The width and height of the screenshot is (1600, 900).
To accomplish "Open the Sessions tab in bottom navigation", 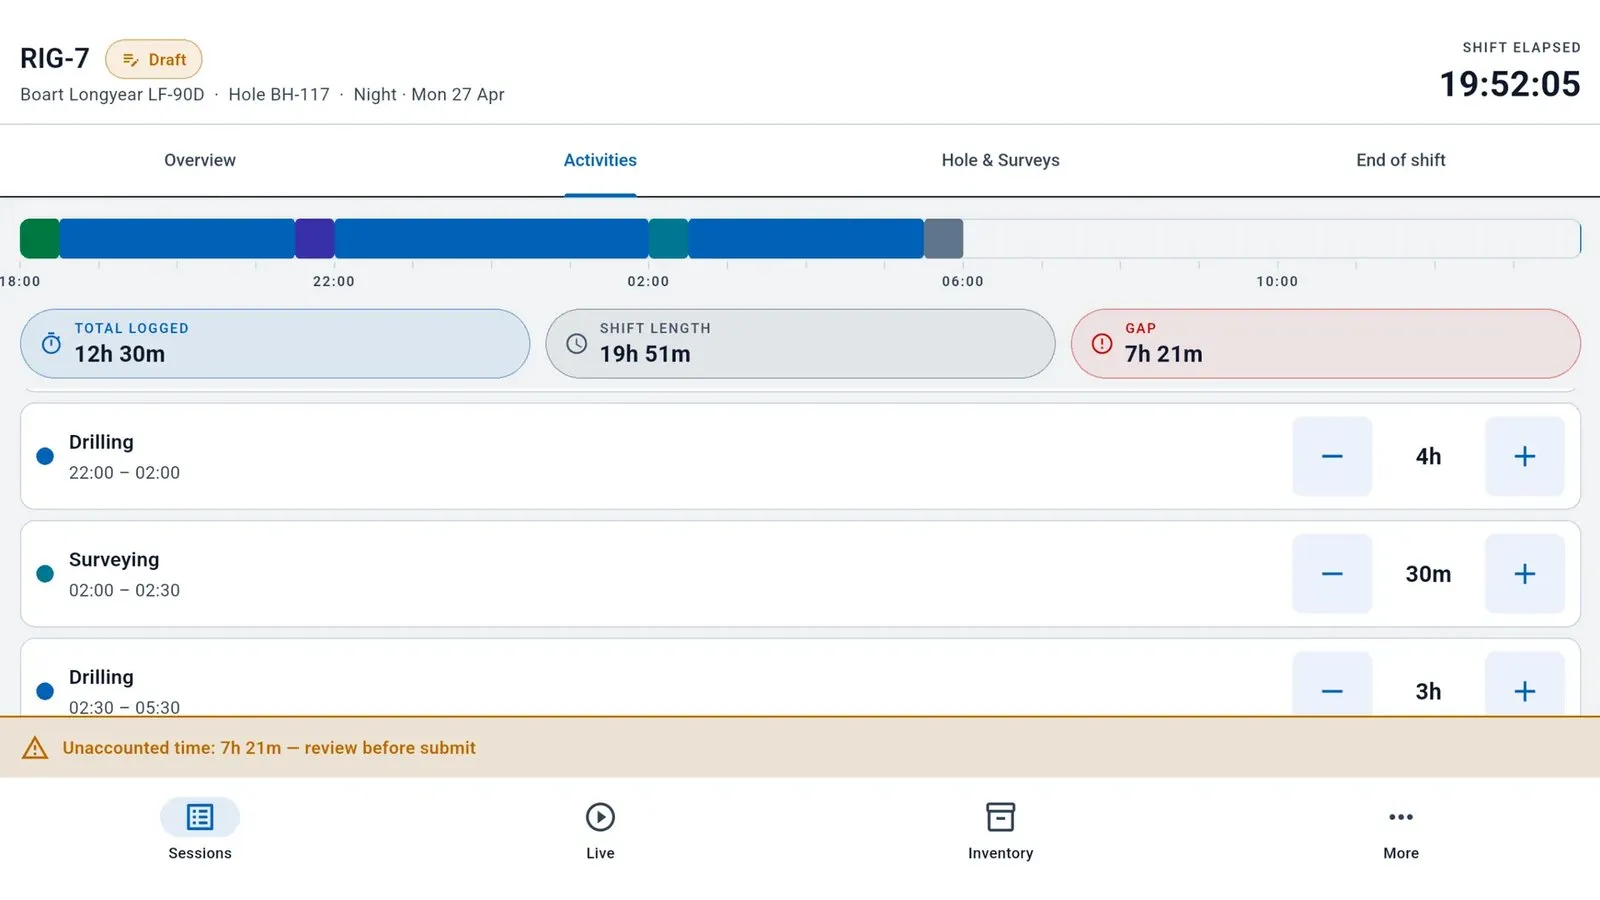I will coord(200,829).
